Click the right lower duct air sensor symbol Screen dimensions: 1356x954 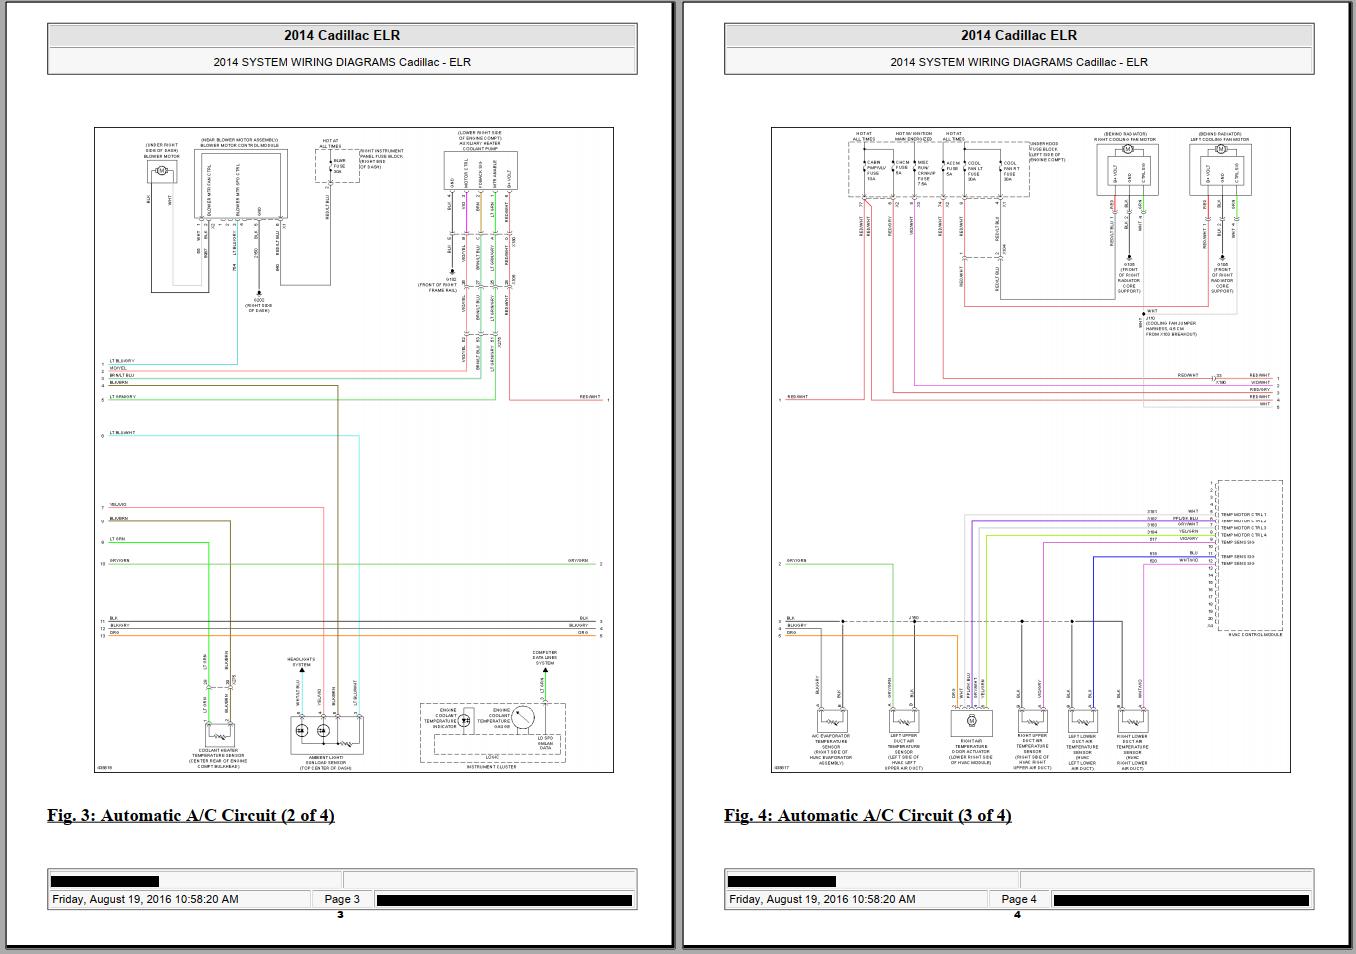coord(1132,720)
